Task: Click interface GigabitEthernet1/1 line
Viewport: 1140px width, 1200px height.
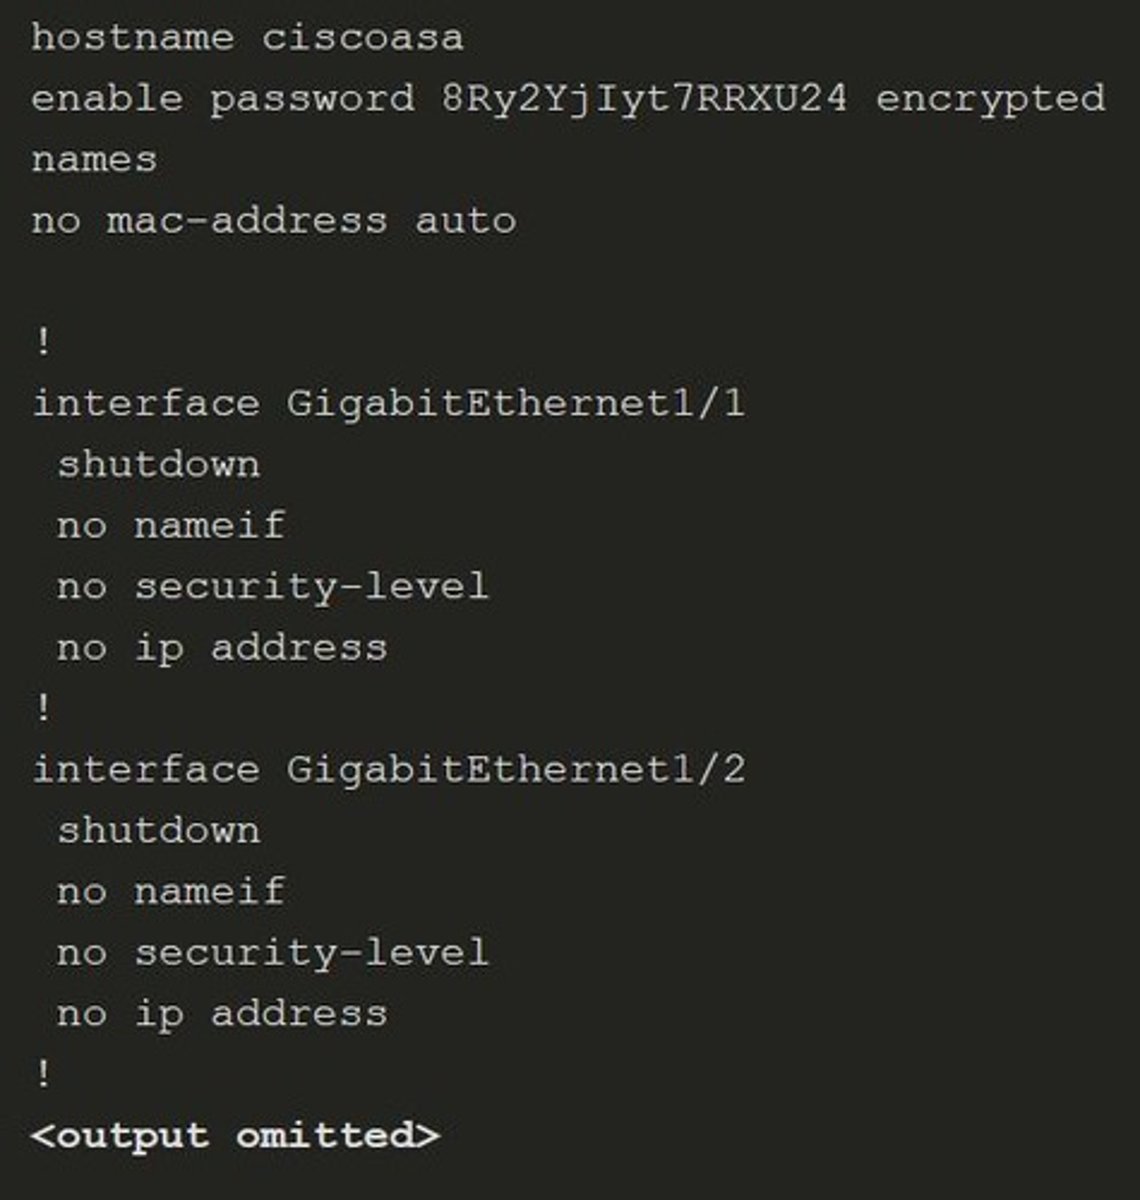Action: (389, 403)
